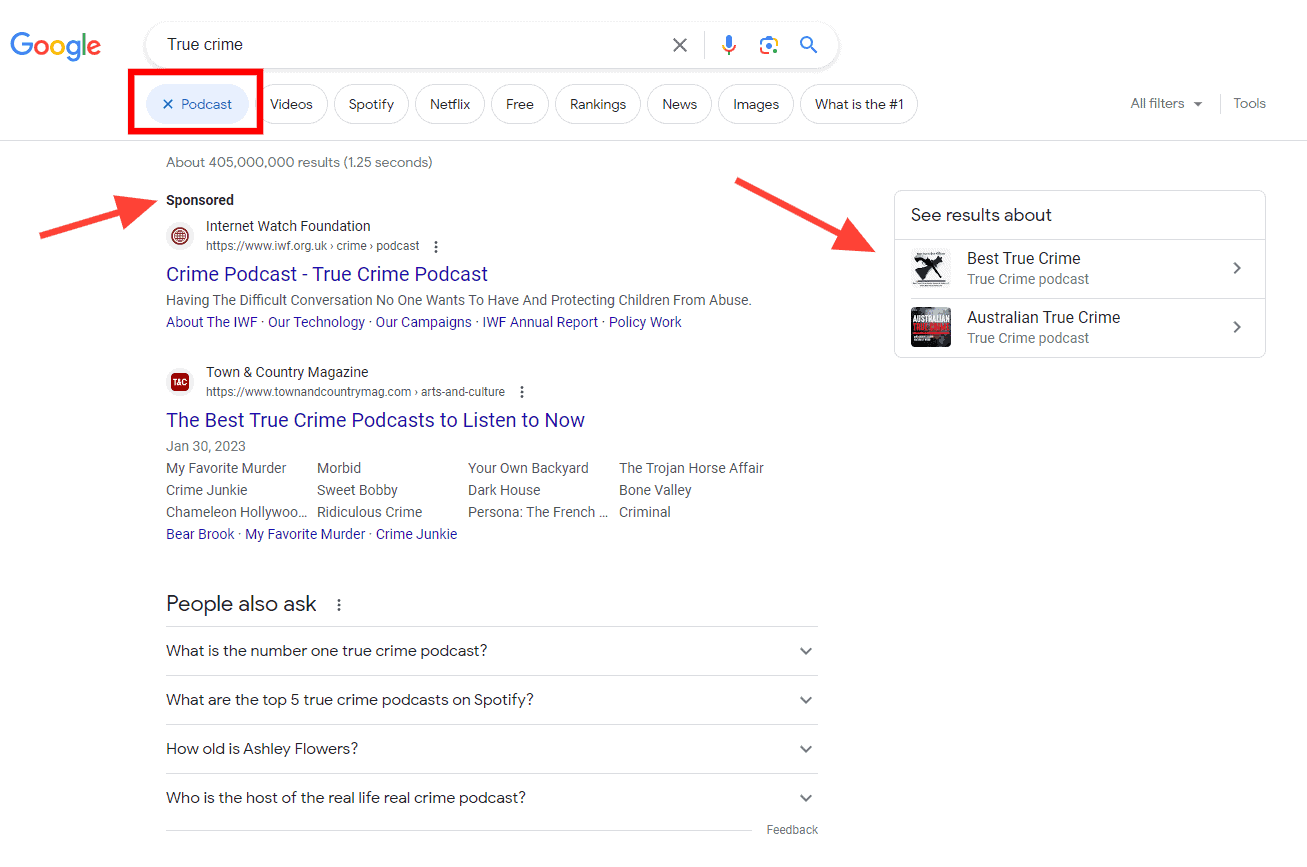Open options menu for IWF sponsored result

436,246
